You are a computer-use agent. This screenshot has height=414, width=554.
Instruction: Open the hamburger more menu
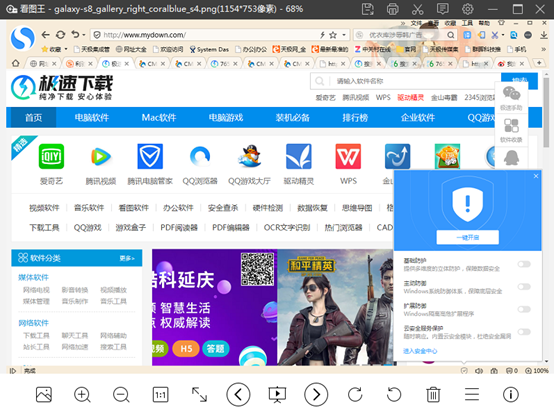[x=472, y=394]
